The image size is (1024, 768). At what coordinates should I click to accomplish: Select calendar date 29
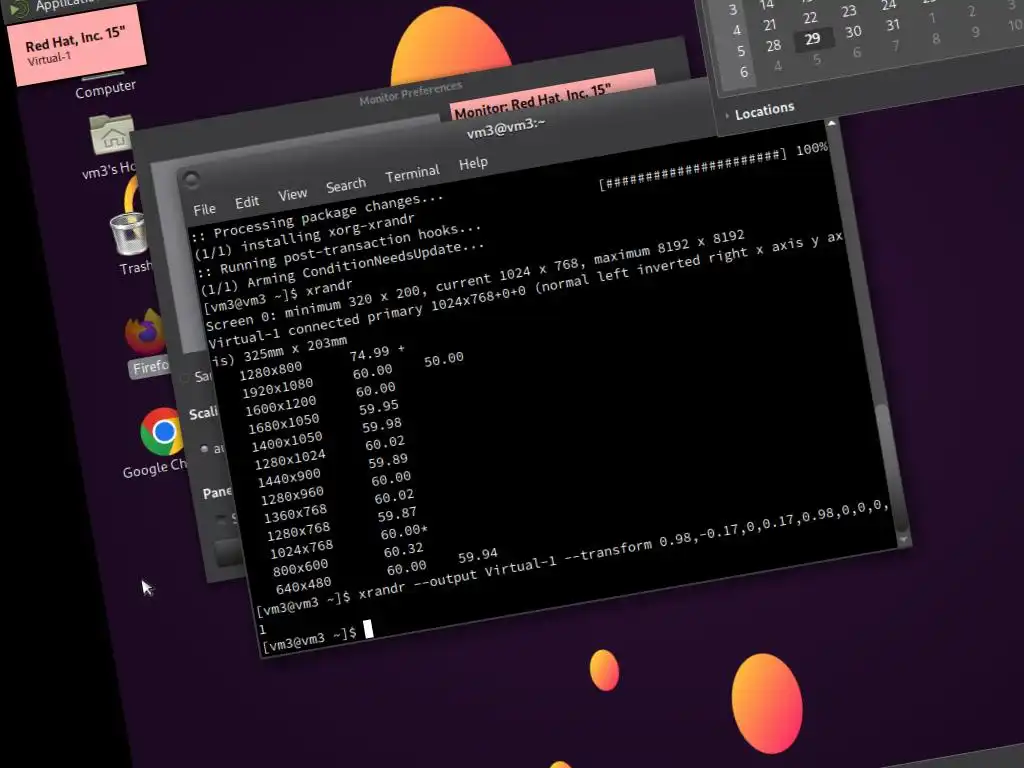tap(812, 39)
